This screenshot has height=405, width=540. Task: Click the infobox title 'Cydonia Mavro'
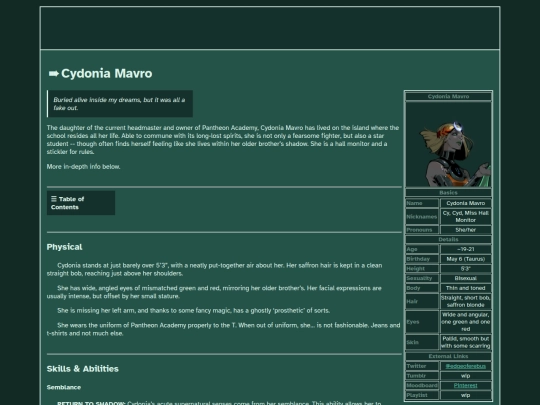tap(448, 96)
